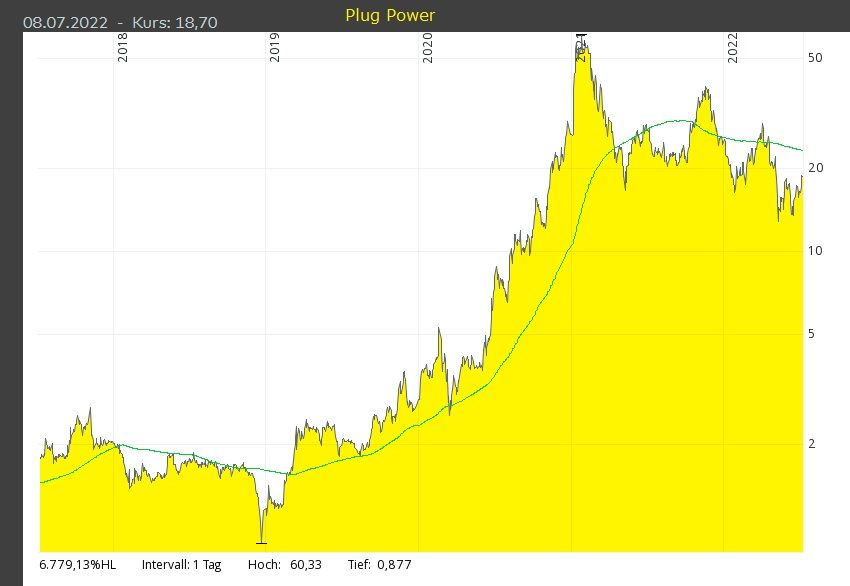Click the Tief: 0,877 low value
Viewport: 850px width, 586px height.
379,565
